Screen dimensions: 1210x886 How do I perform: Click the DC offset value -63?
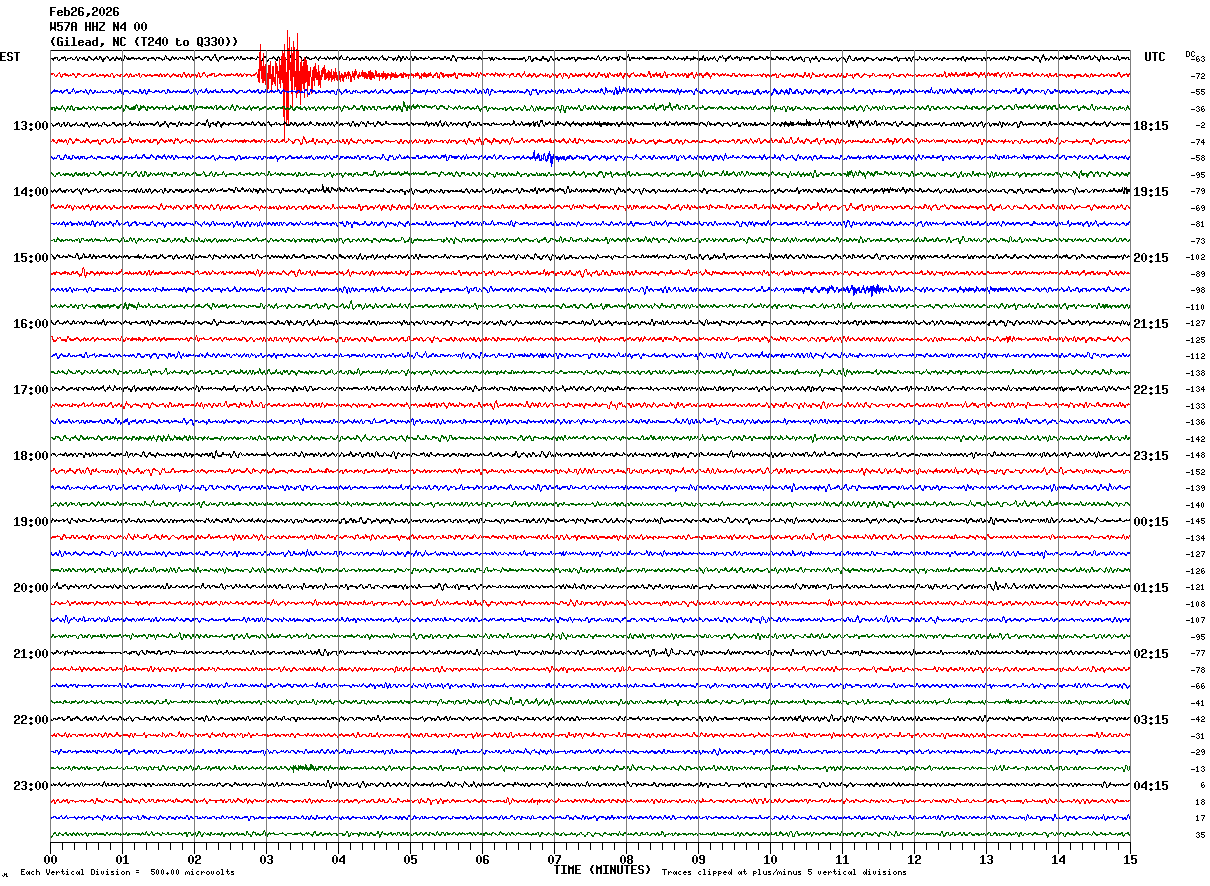(1198, 60)
